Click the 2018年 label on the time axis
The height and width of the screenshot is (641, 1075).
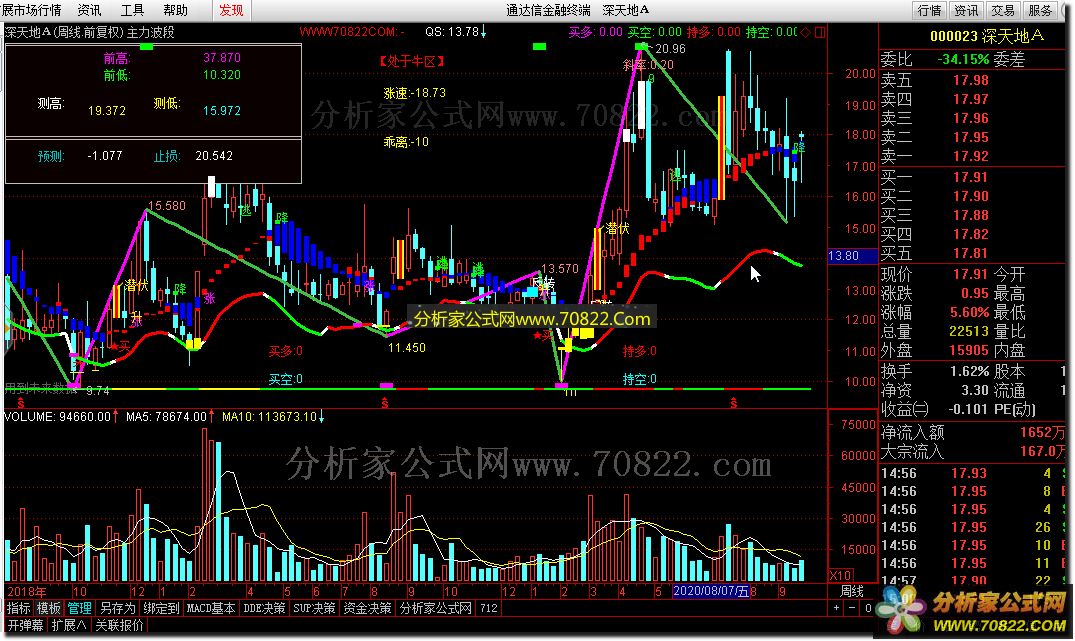[27, 592]
